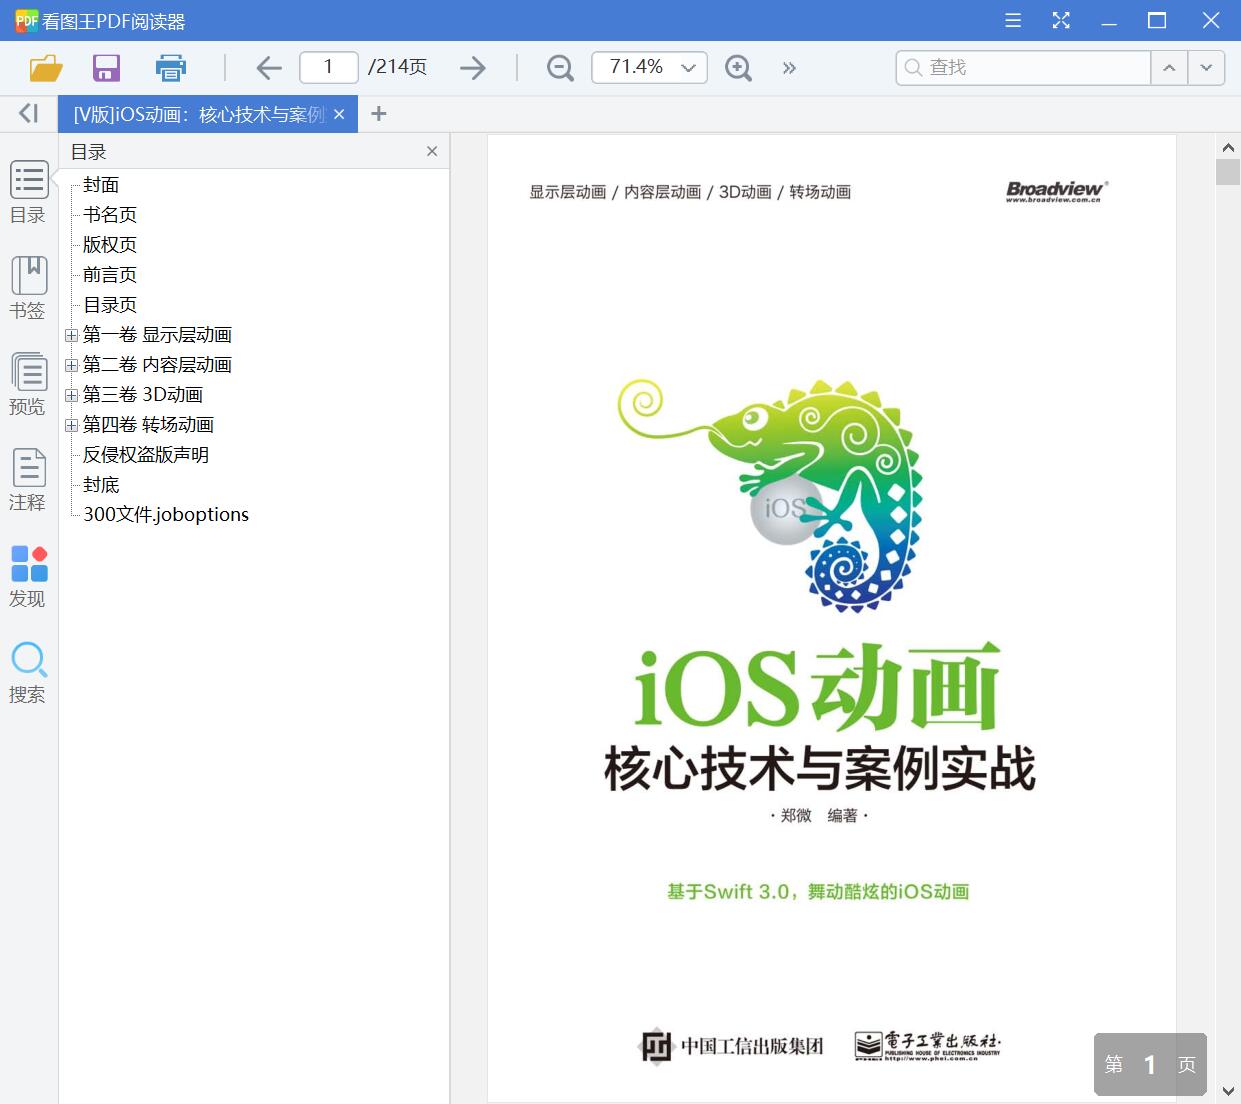This screenshot has height=1104, width=1241.
Task: Select 300文件.joboptions outline entry
Action: click(166, 514)
